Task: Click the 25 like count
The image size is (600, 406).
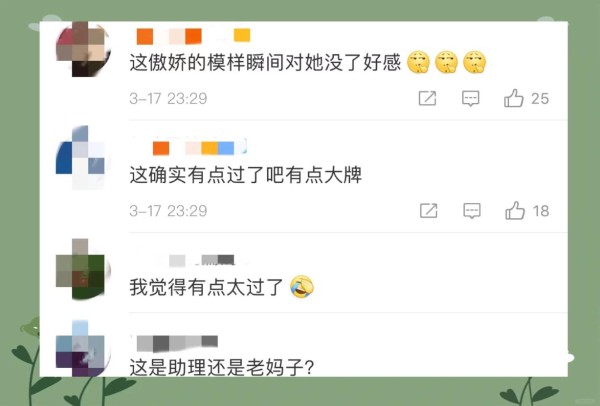Action: (540, 99)
